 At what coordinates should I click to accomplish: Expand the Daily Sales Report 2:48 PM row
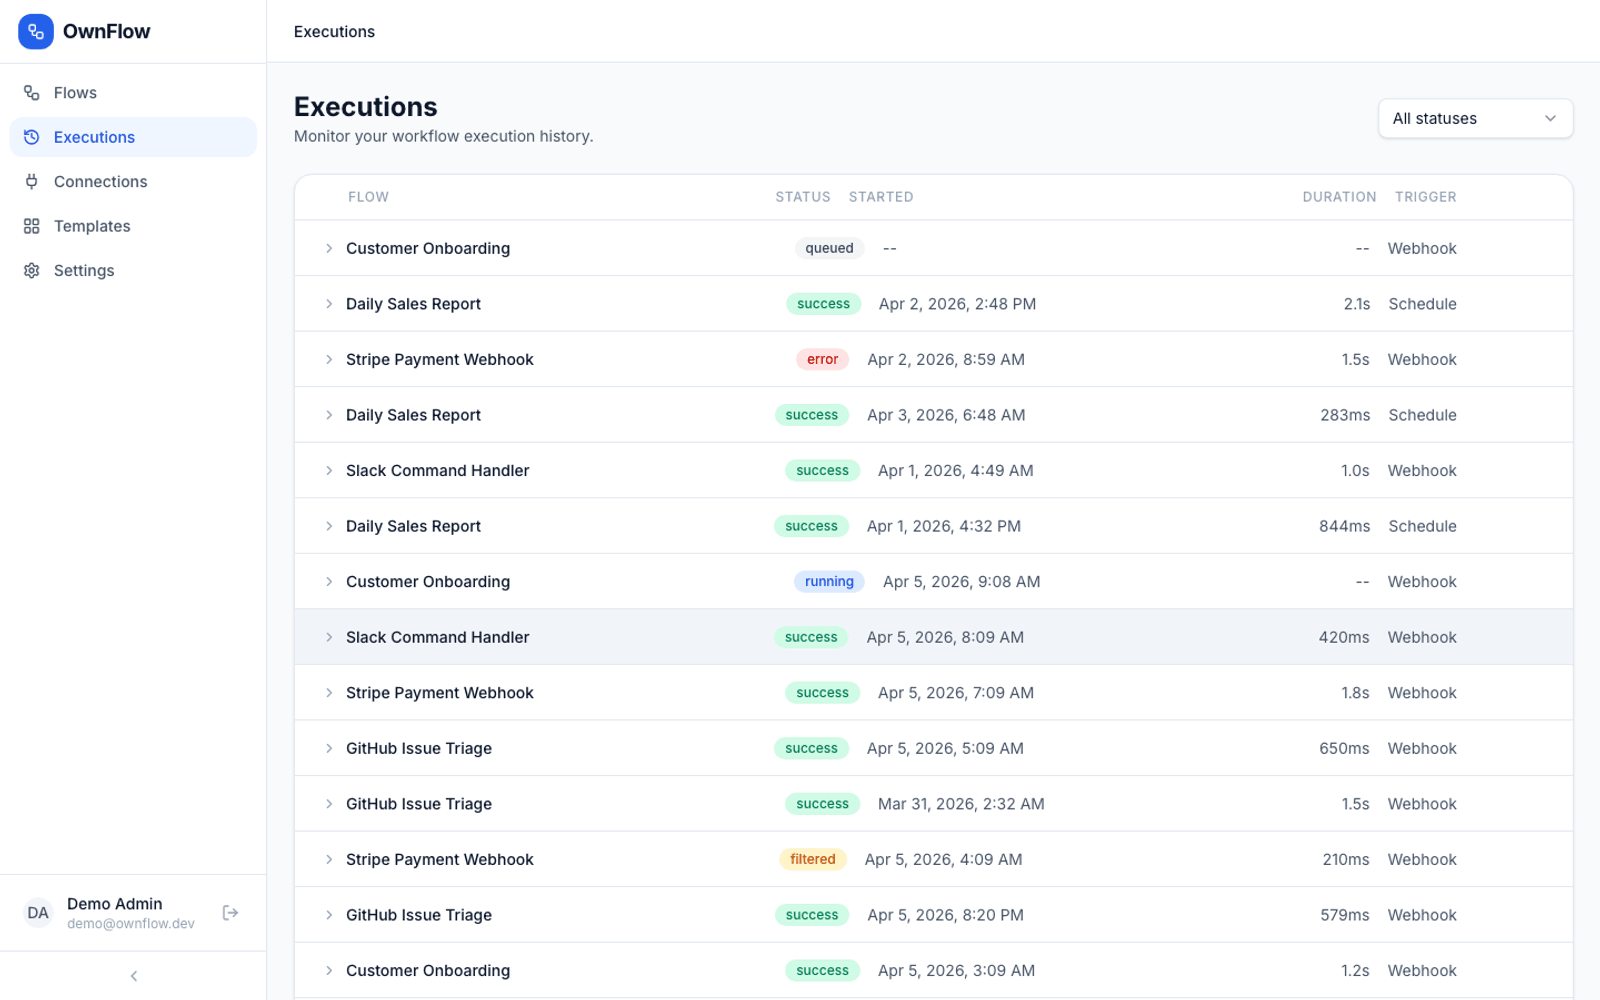[x=329, y=304]
